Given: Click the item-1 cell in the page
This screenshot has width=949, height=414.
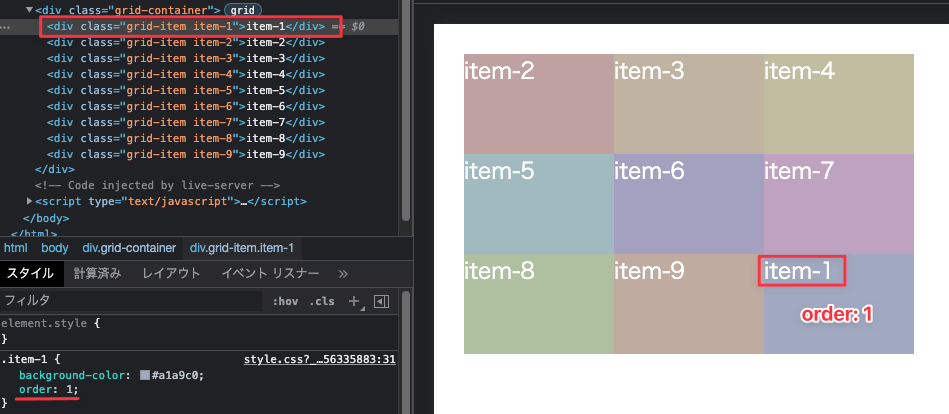Looking at the screenshot, I should tap(839, 303).
